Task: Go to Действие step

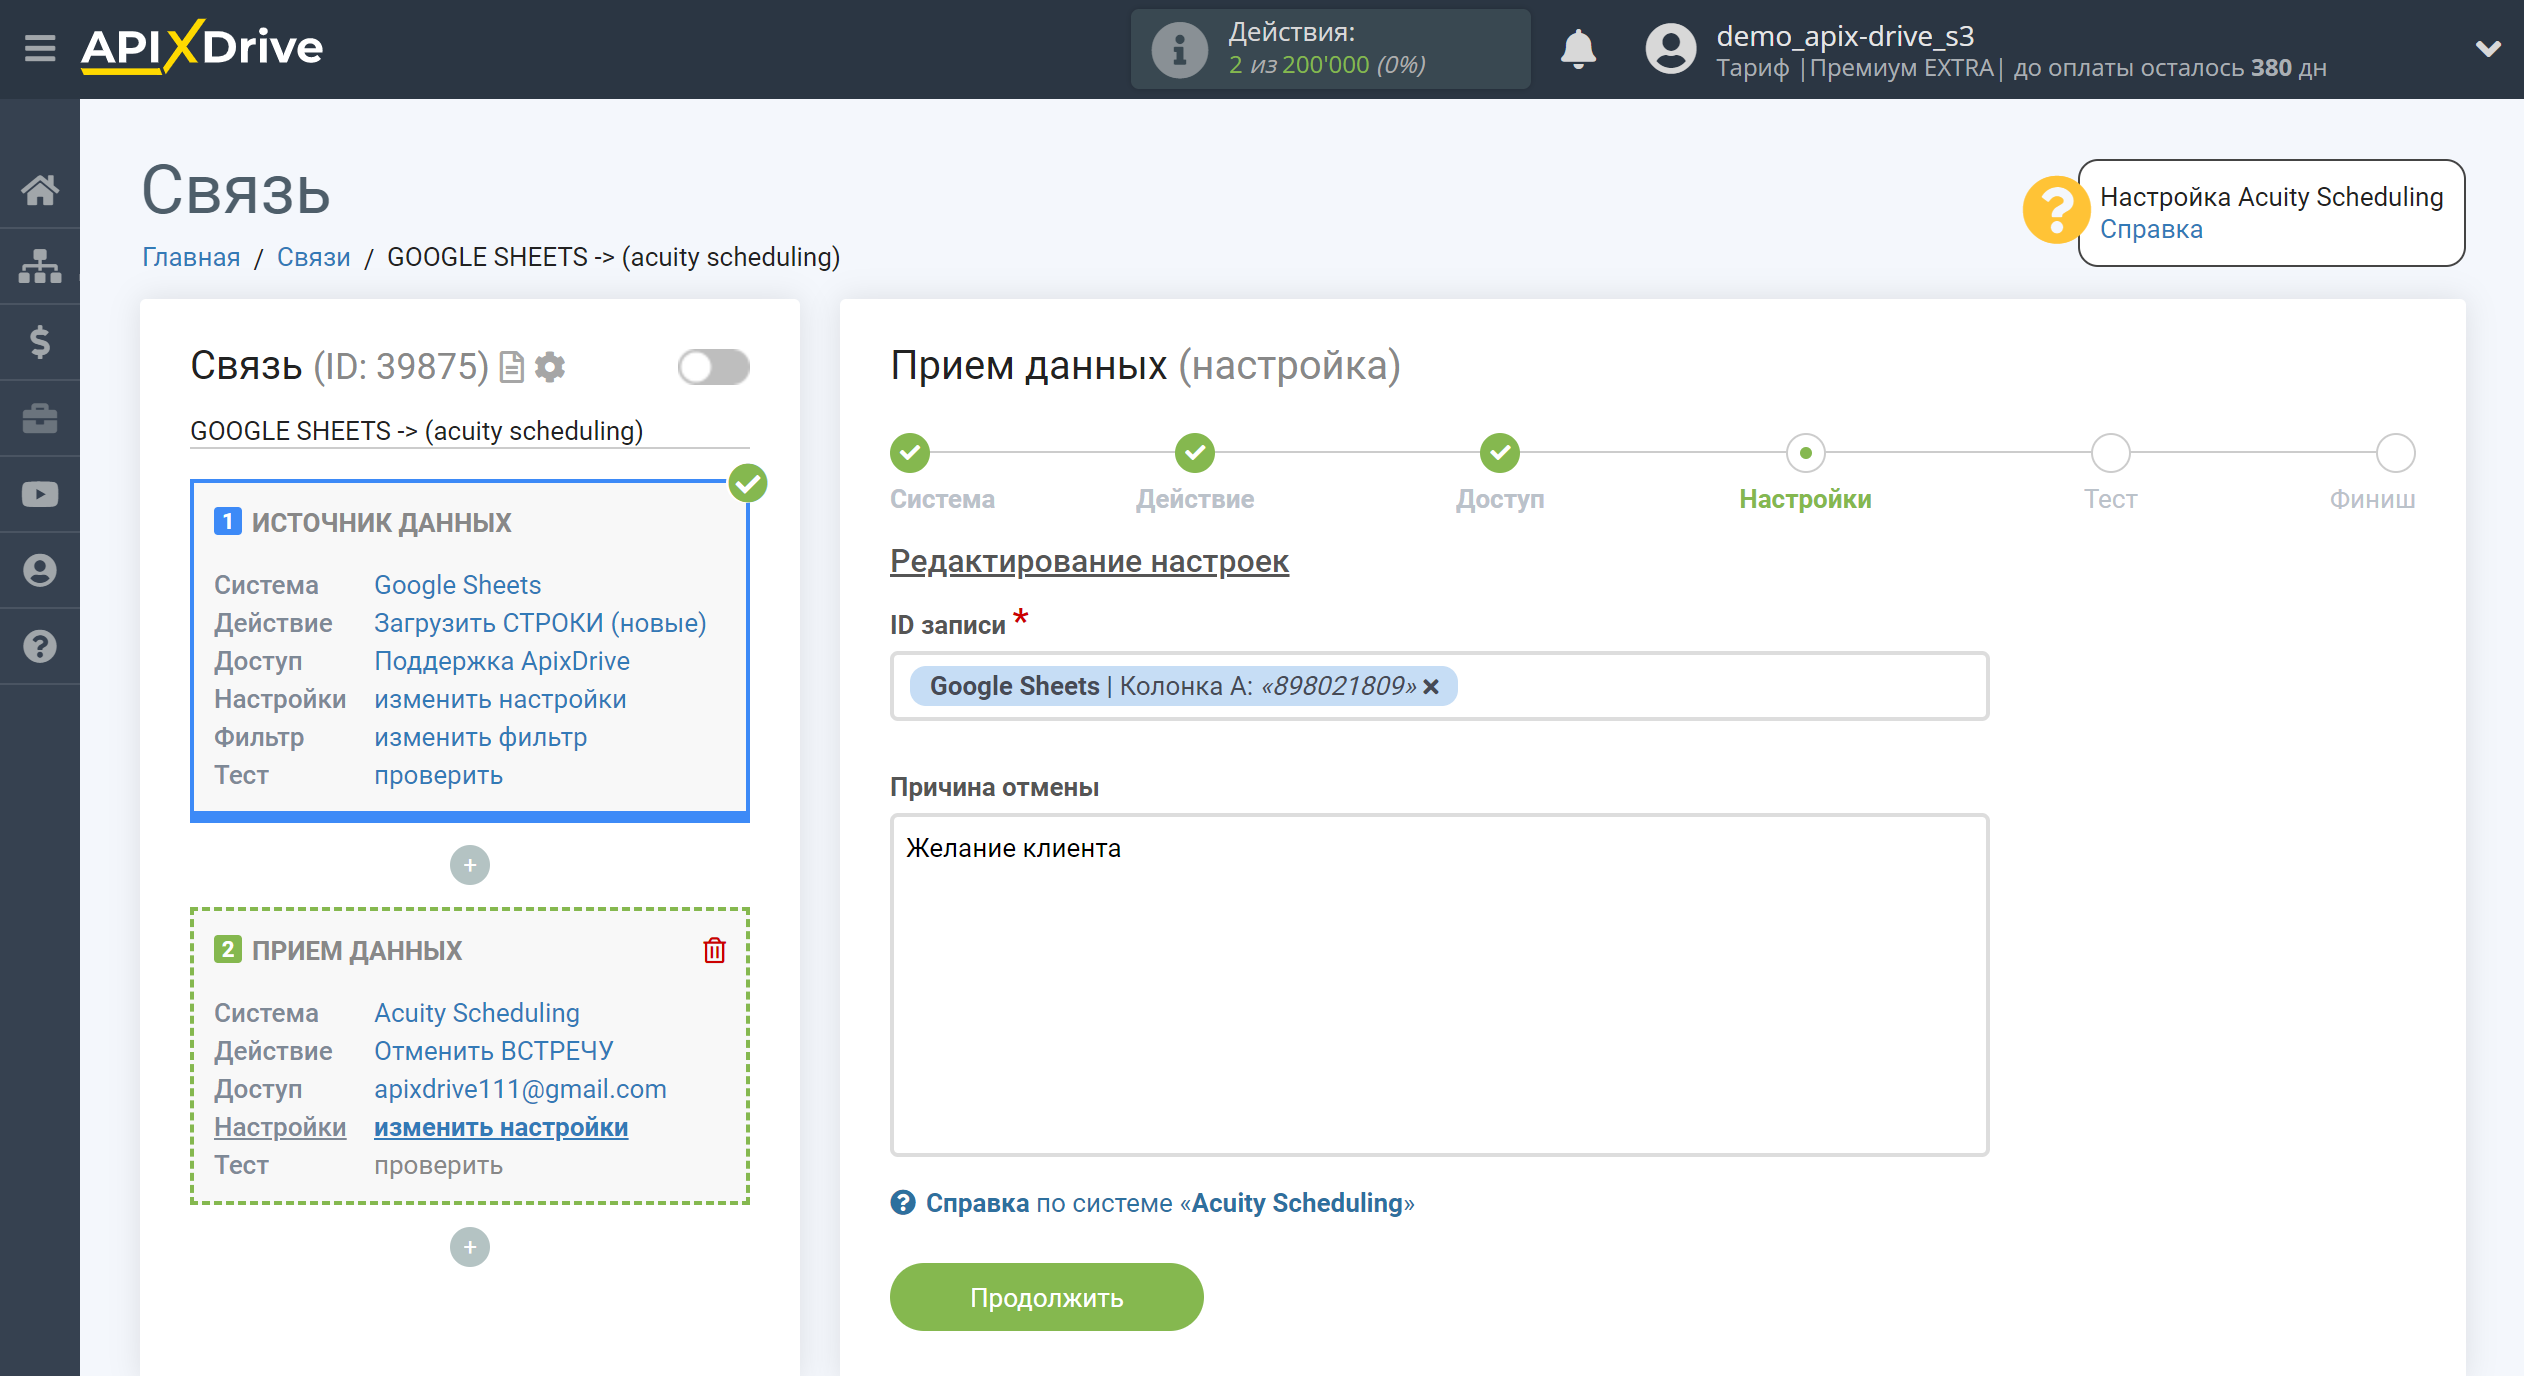Action: click(x=1195, y=453)
